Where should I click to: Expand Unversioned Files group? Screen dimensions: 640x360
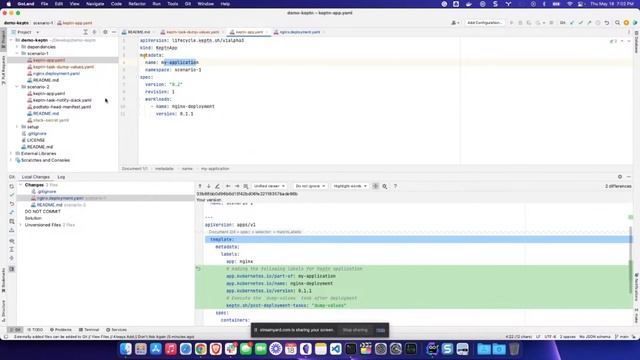point(21,225)
